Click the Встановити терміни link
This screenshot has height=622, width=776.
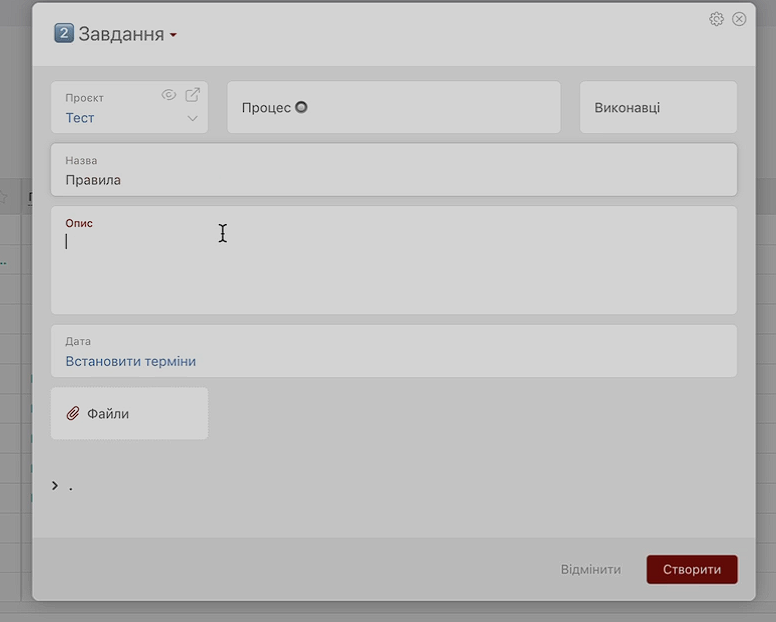click(131, 361)
